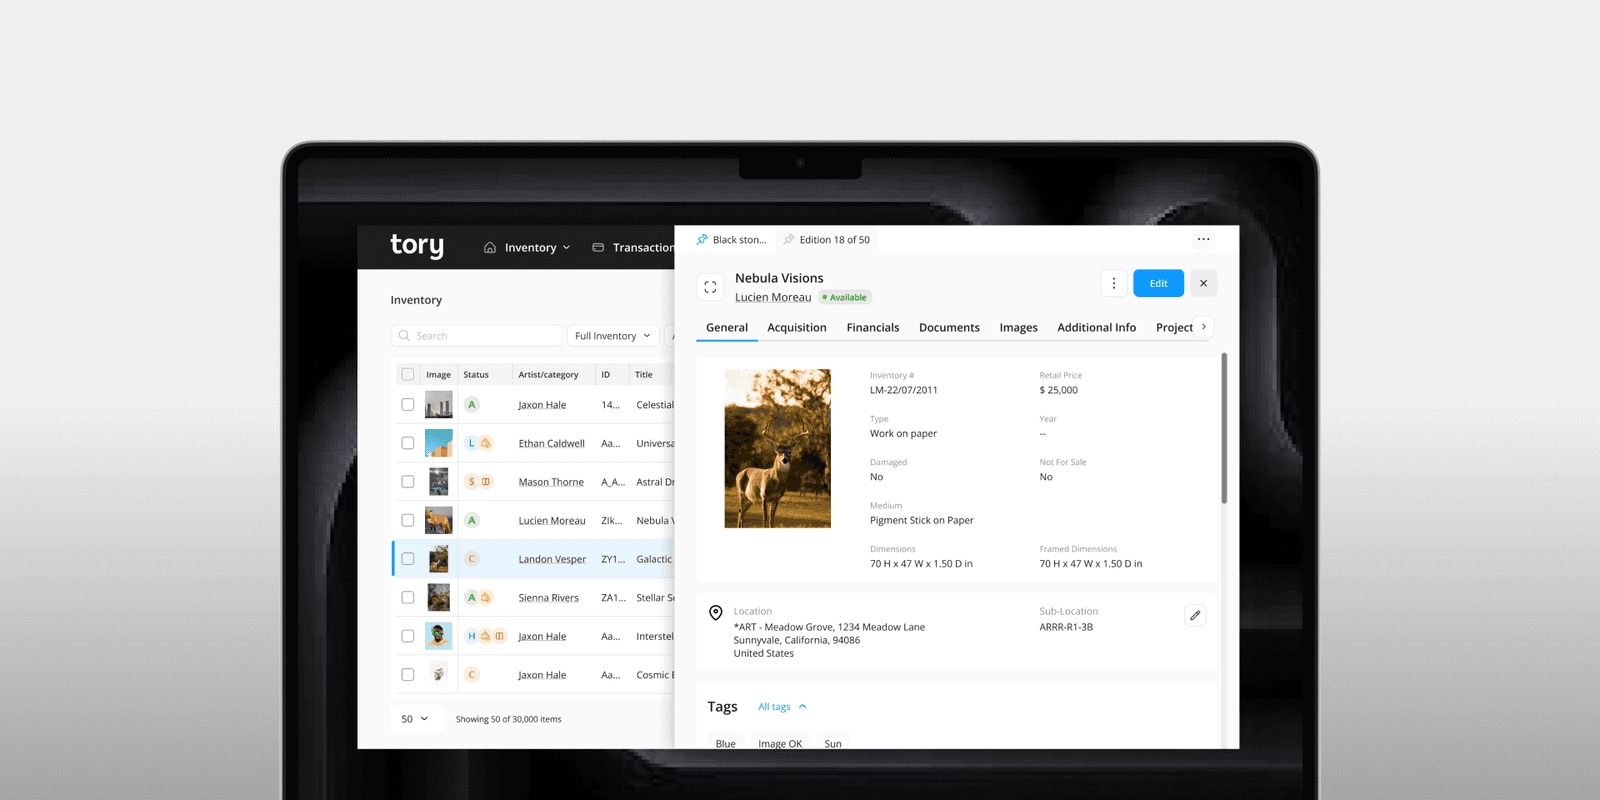Switch to the Financials tab
The image size is (1600, 800).
coord(873,328)
